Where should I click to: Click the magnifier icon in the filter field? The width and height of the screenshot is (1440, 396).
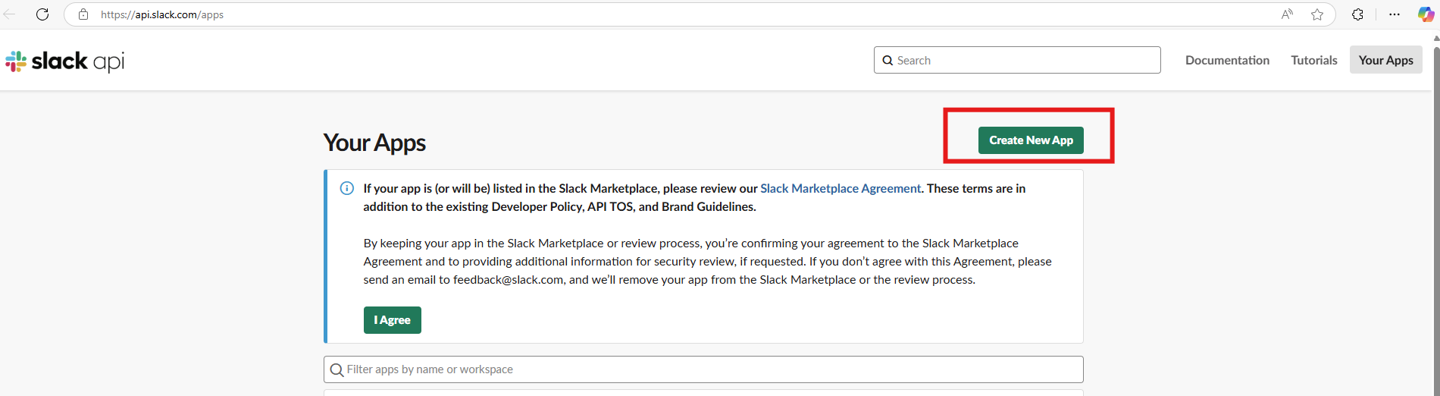[337, 370]
